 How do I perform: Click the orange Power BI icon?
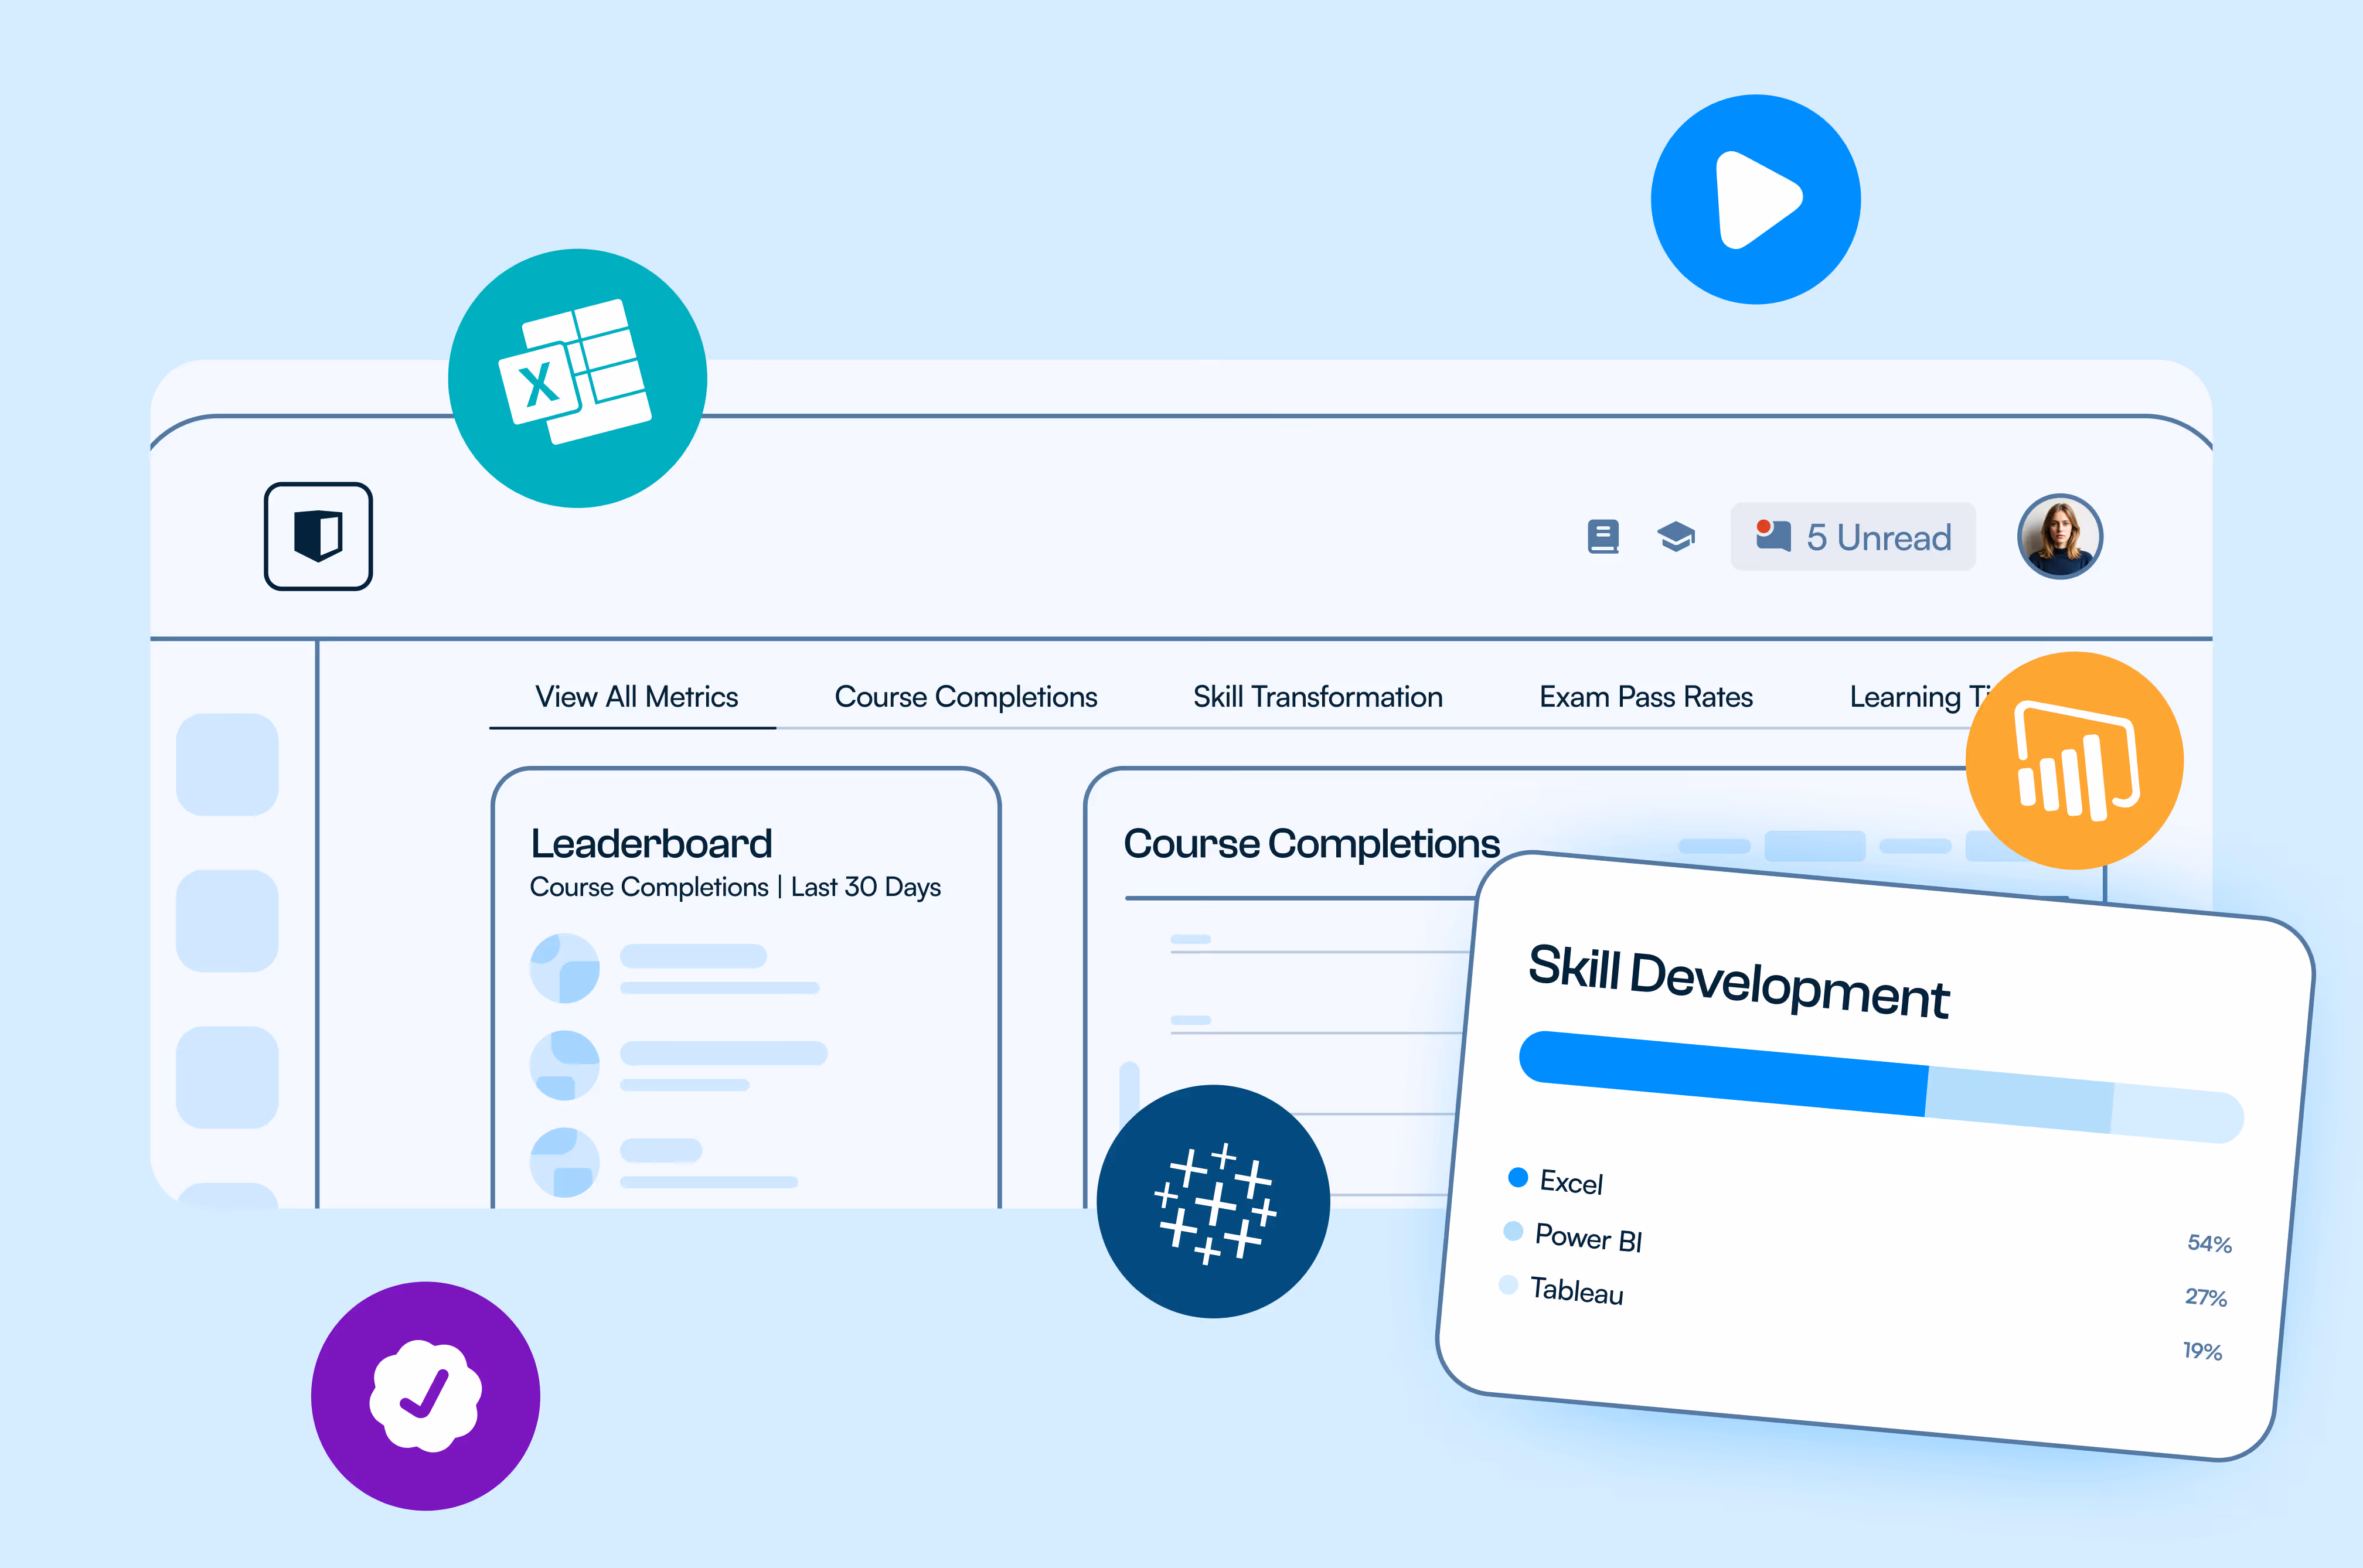pos(2074,760)
